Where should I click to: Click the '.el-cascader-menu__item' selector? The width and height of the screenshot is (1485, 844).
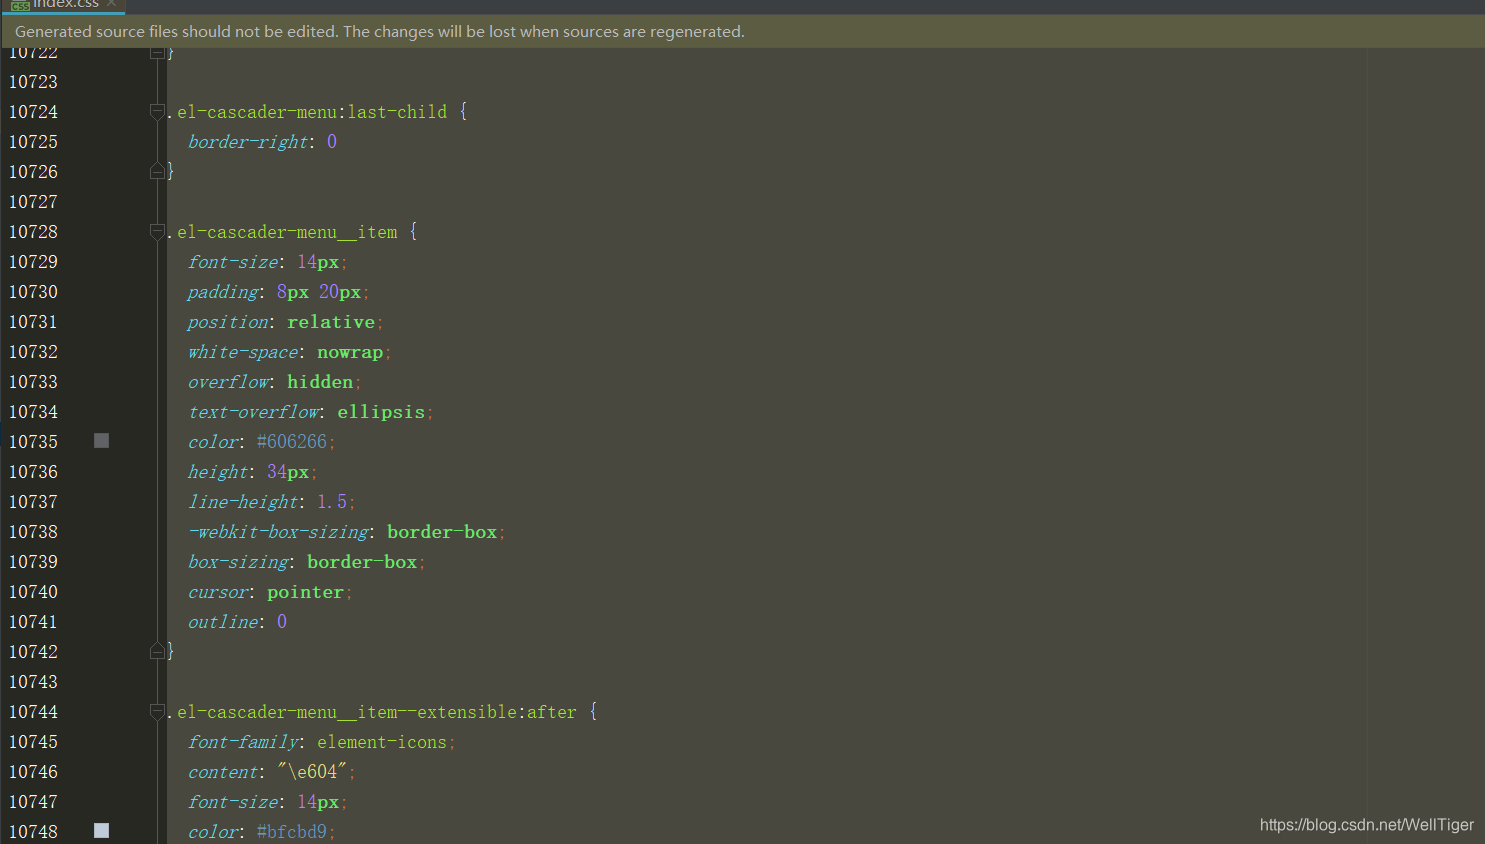coord(282,232)
